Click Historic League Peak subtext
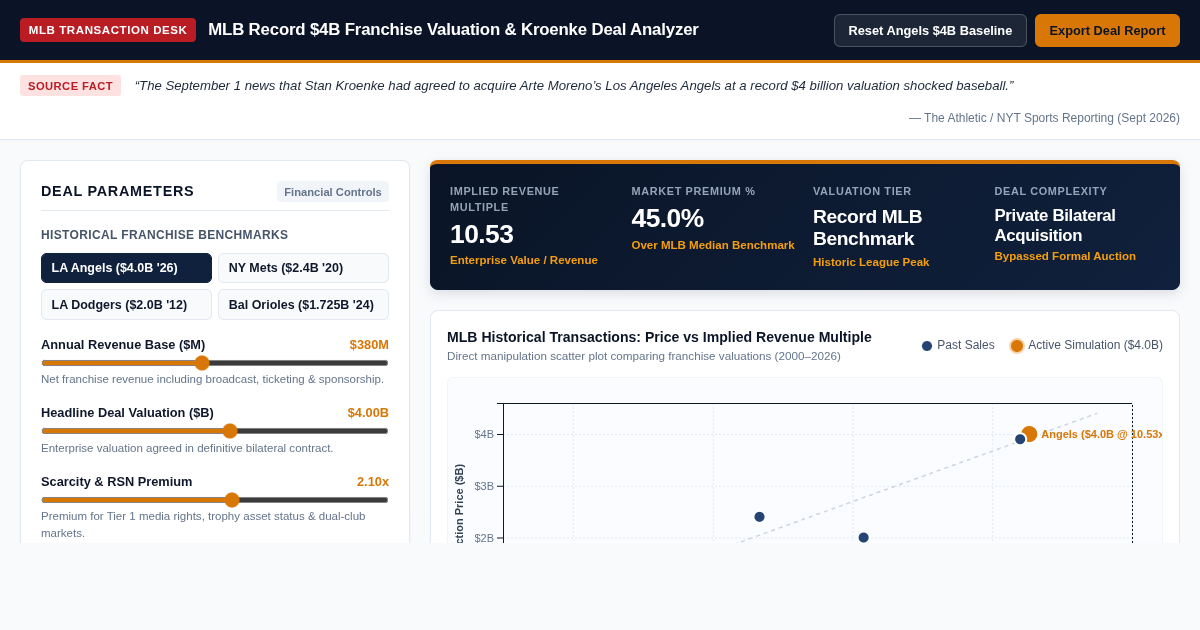Screen dimensions: 1200x630 pyautogui.click(x=871, y=262)
